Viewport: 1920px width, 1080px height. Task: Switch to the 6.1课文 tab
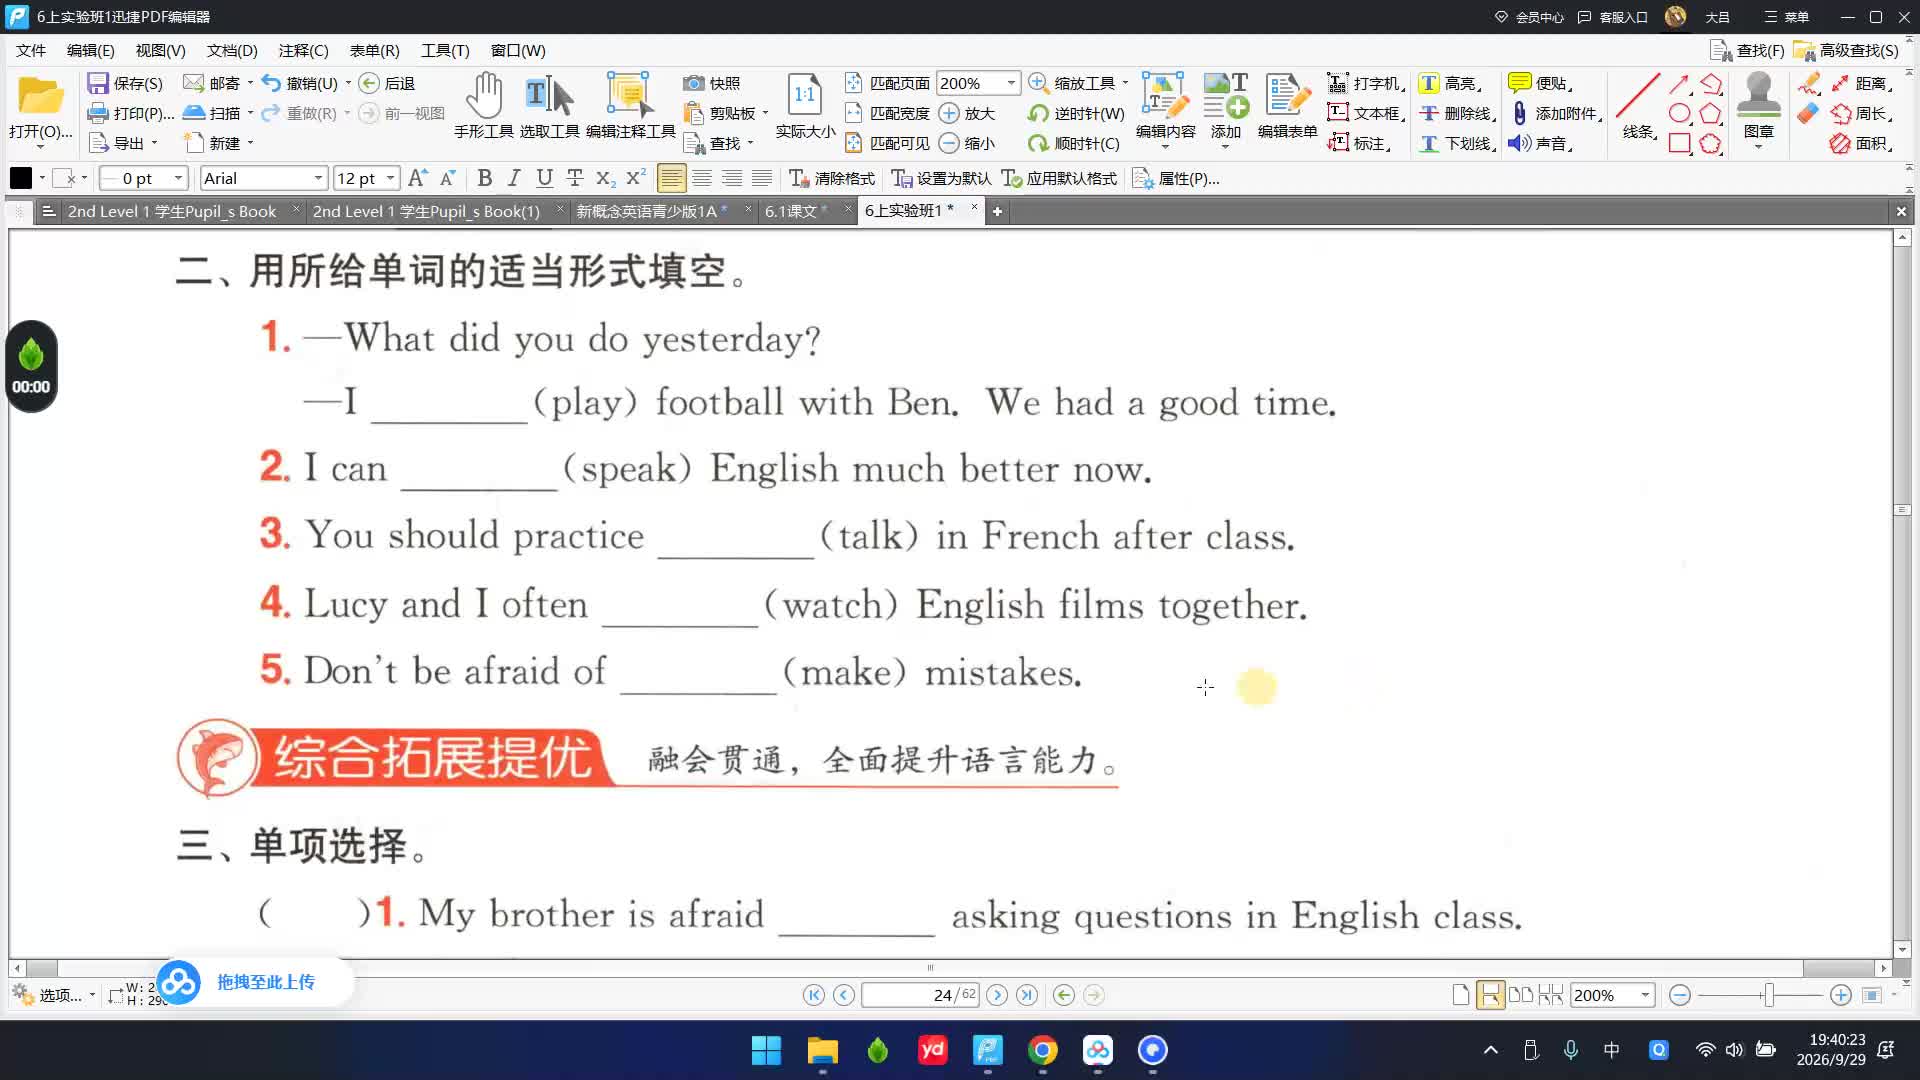[x=791, y=211]
